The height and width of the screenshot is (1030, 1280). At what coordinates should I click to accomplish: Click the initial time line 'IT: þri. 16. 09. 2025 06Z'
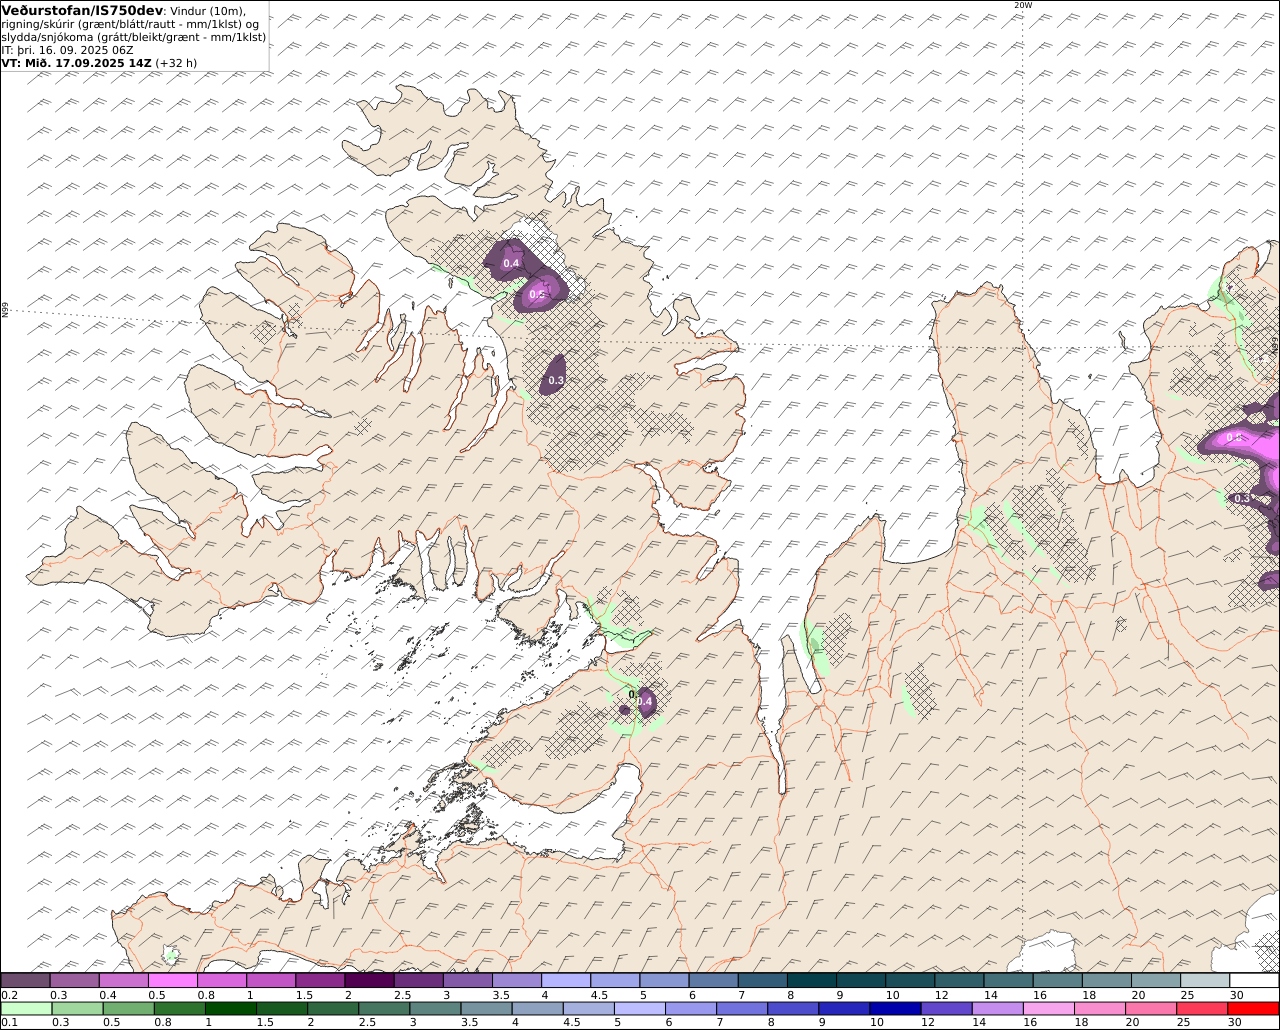pyautogui.click(x=68, y=50)
